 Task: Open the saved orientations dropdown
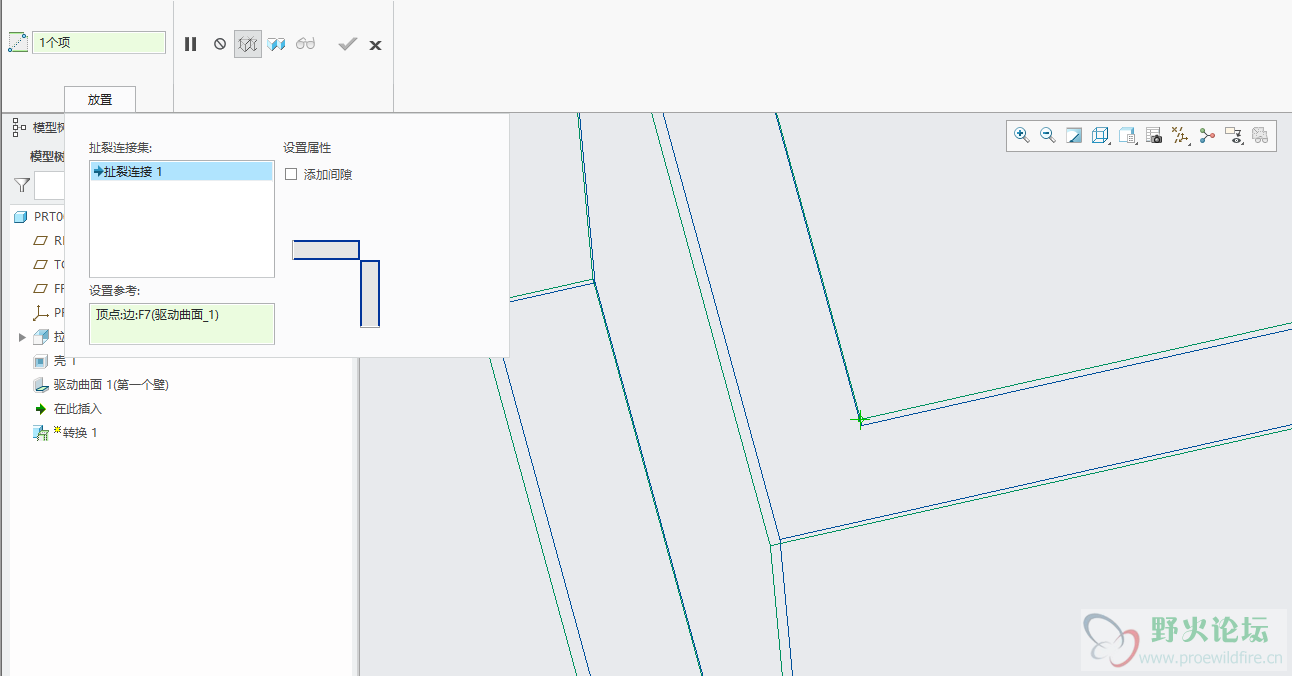pos(1128,135)
